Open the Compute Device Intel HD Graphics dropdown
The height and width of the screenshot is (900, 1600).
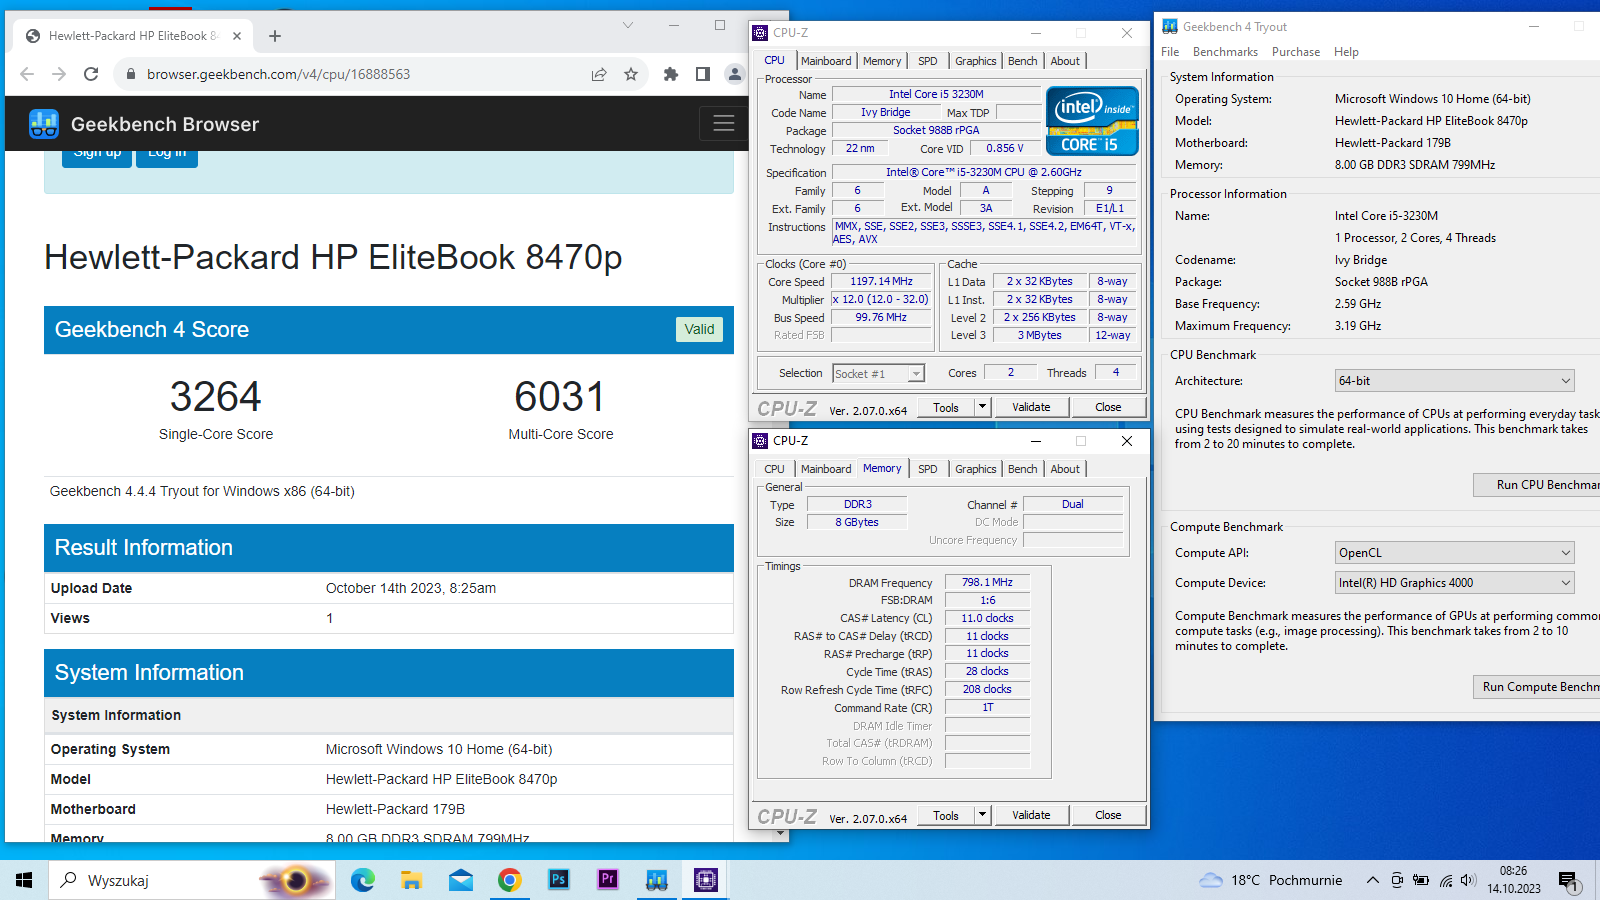point(1454,583)
